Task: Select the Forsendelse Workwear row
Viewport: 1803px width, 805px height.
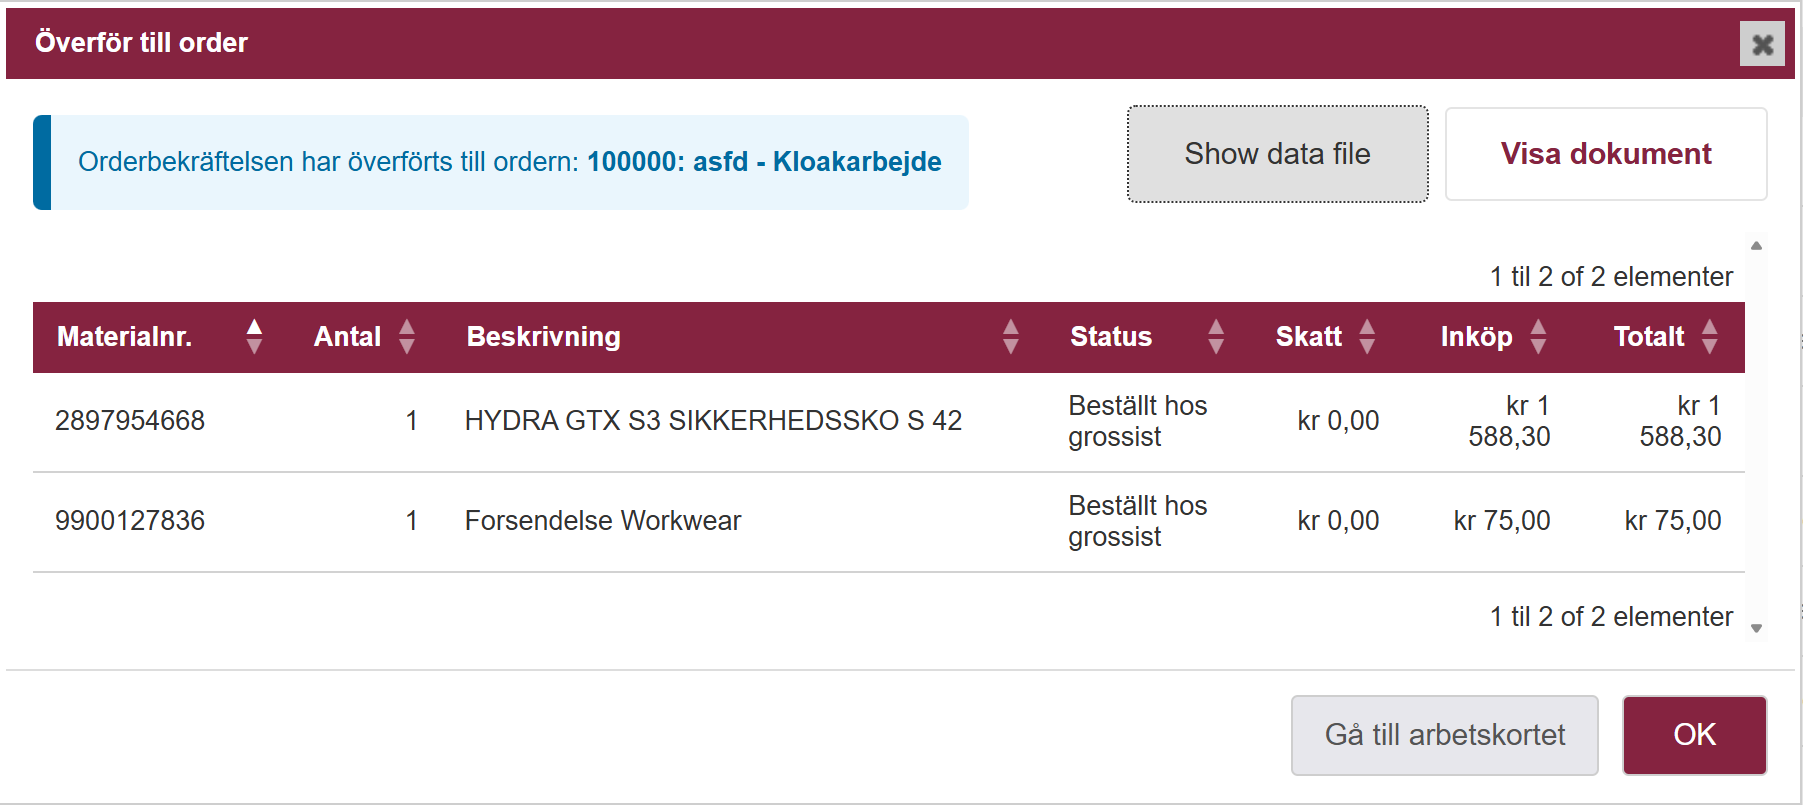Action: [602, 521]
